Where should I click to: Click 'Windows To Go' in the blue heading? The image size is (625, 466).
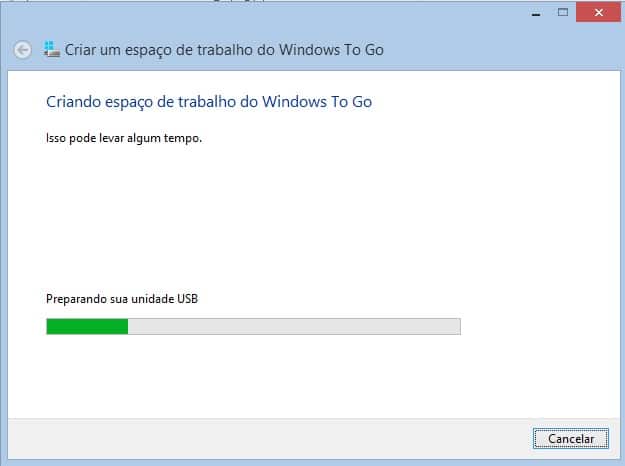pos(317,102)
